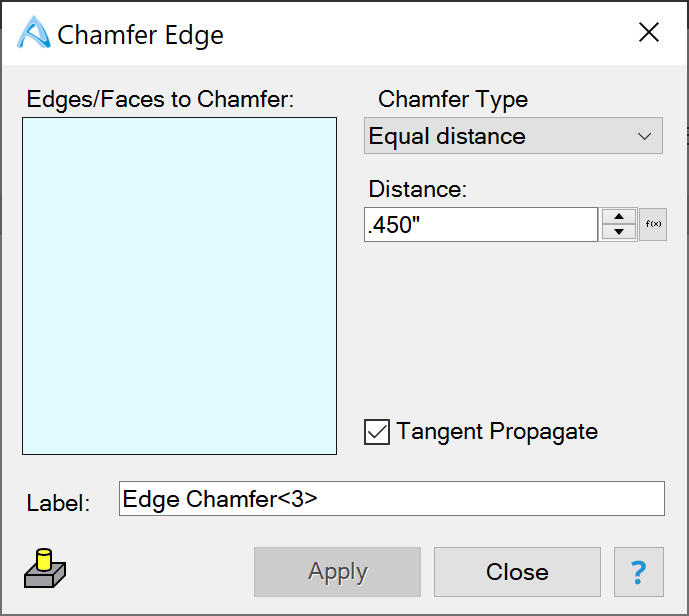
Task: Click the Distance value field
Action: [480, 225]
